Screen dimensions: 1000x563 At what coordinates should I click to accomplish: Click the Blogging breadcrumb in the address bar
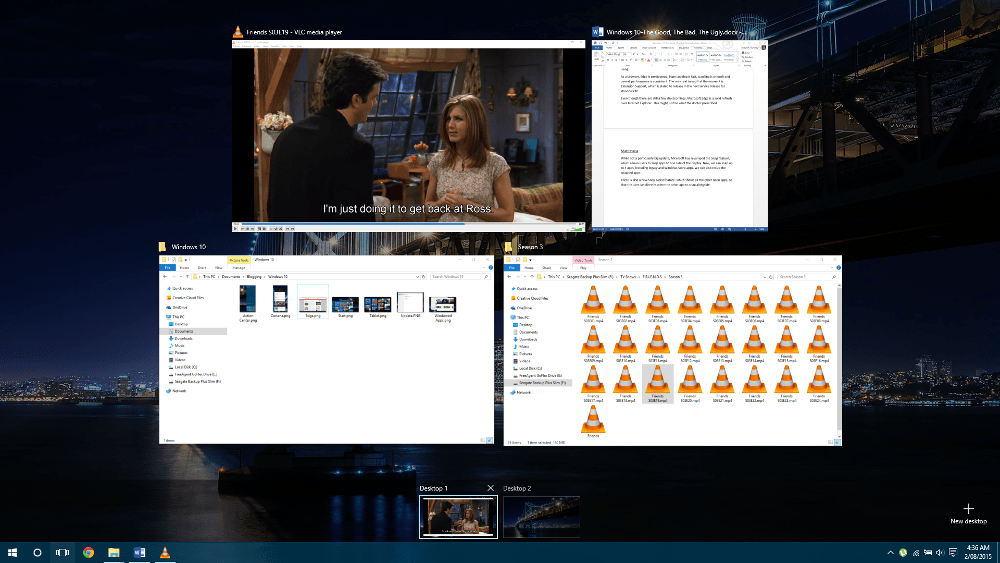tap(254, 277)
